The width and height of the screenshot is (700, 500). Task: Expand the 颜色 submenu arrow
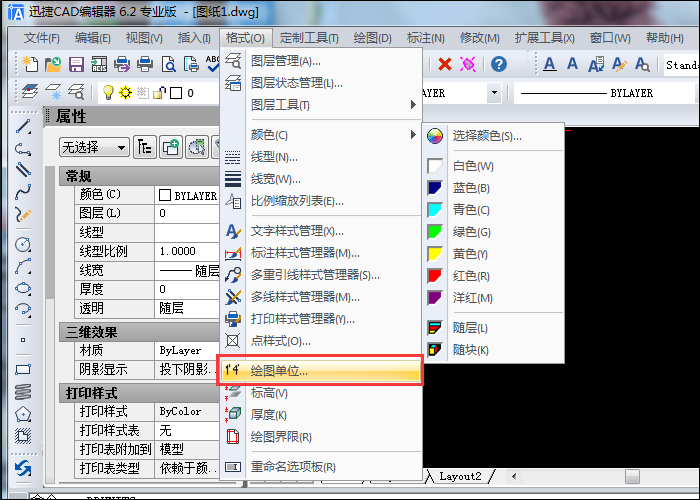coord(413,134)
